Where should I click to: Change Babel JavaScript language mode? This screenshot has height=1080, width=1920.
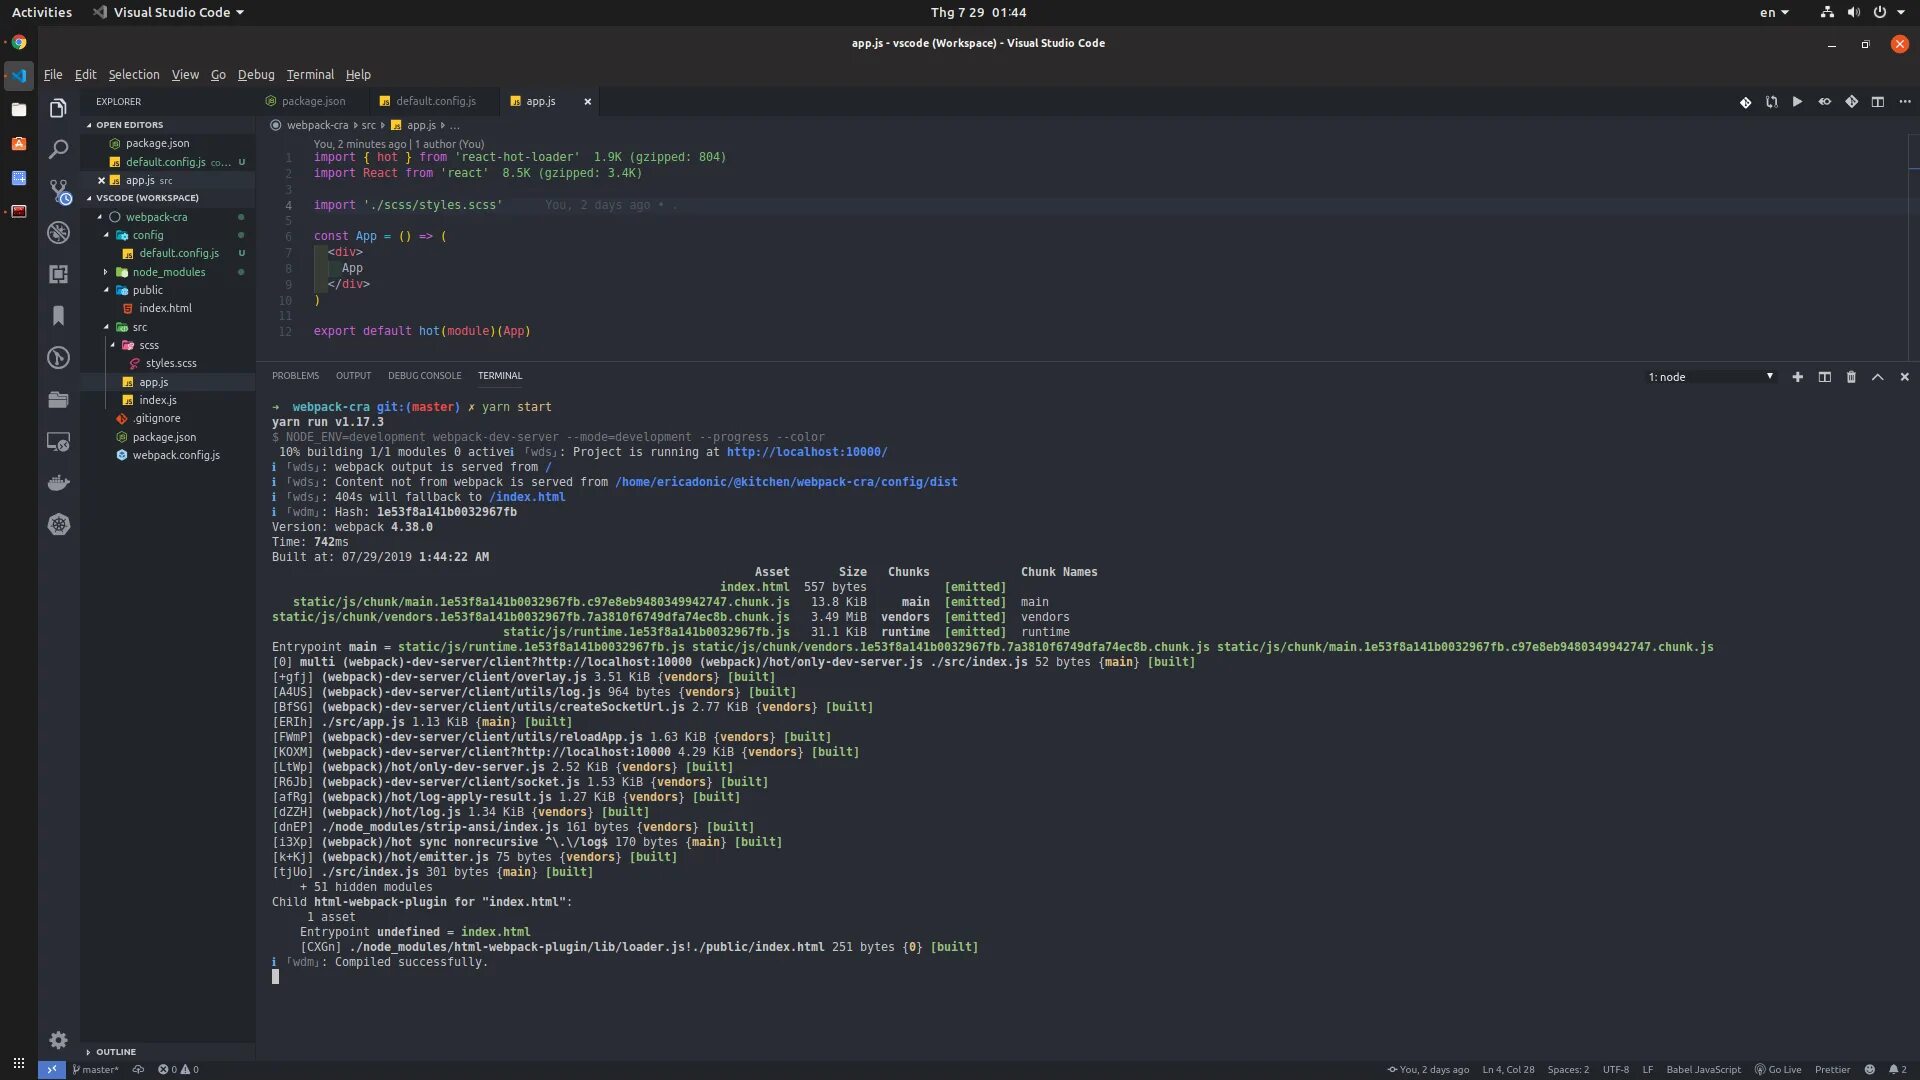pos(1703,1069)
